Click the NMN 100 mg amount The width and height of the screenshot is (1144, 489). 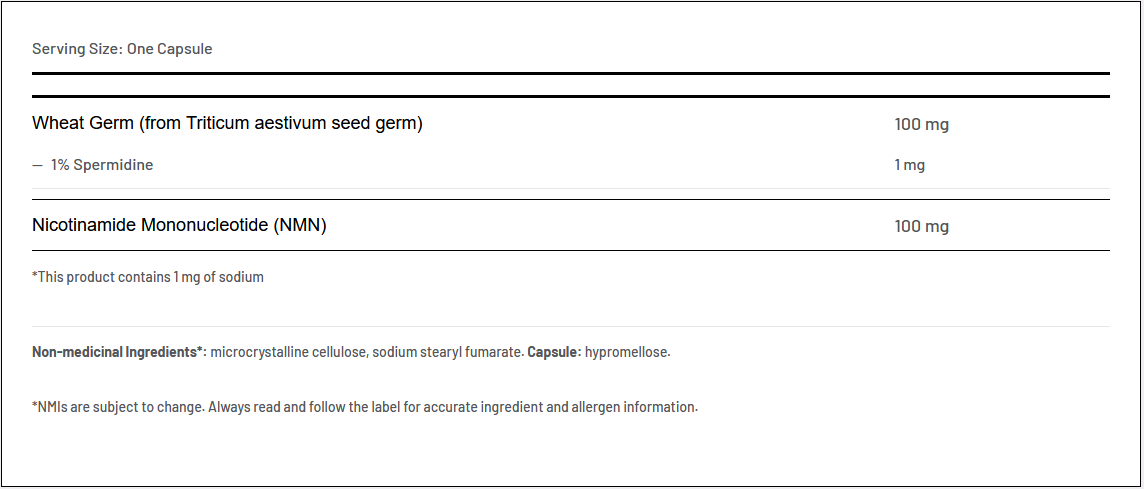click(x=921, y=227)
